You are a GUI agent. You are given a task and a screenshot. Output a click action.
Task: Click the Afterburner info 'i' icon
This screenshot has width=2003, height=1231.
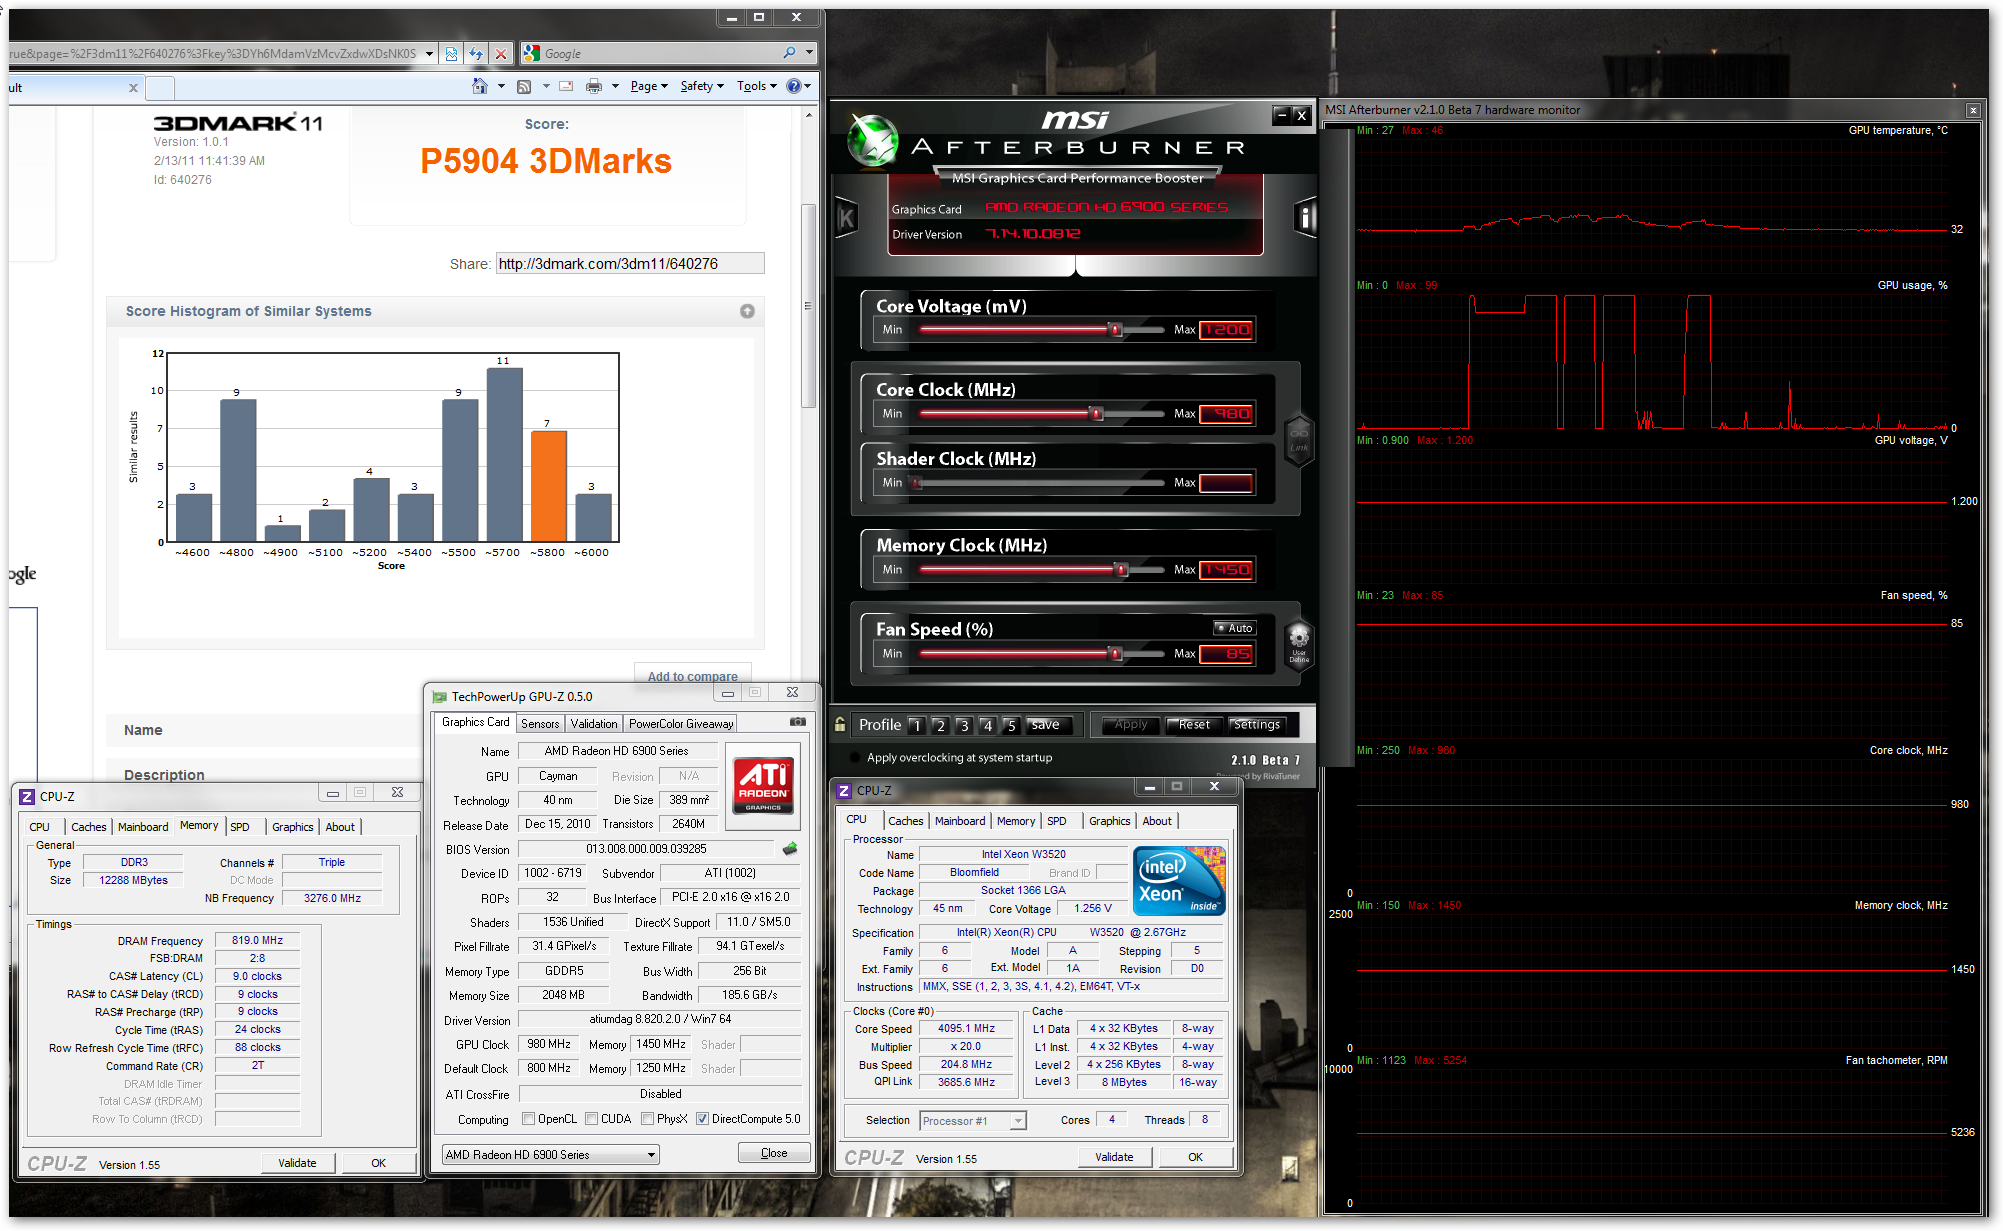[x=1305, y=218]
